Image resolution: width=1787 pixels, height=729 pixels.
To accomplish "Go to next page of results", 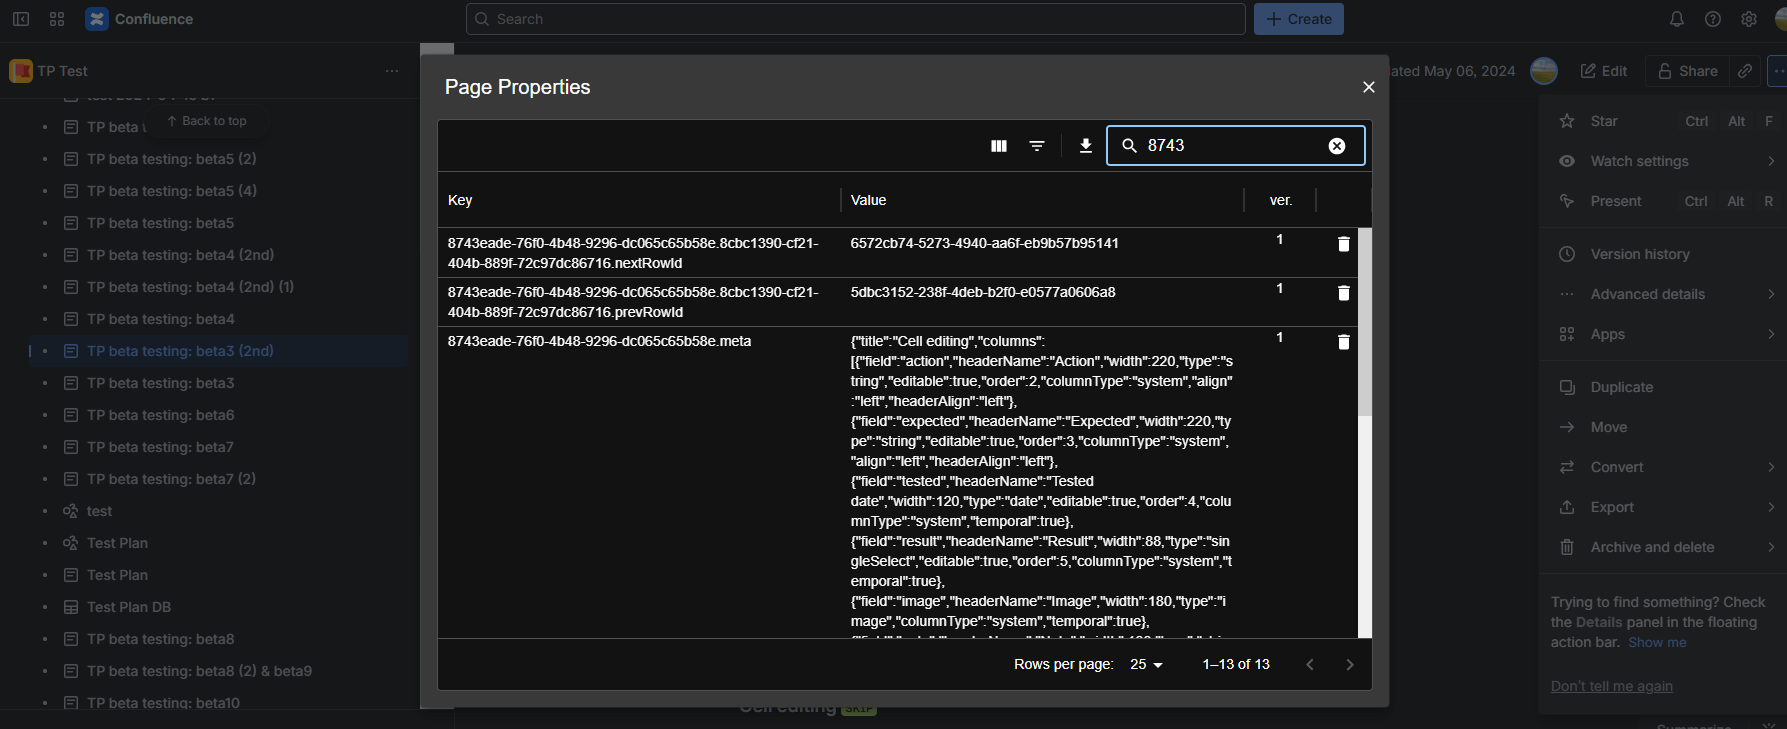I will pyautogui.click(x=1349, y=665).
